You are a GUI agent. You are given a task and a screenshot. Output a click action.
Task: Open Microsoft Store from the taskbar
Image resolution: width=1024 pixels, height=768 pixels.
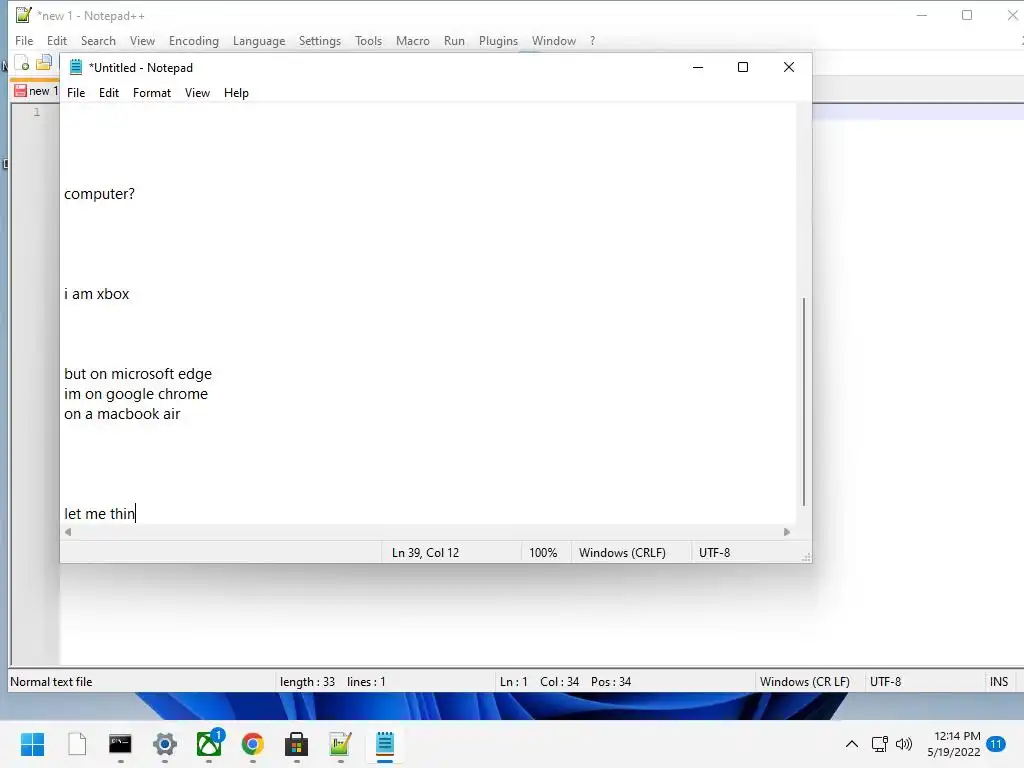pyautogui.click(x=296, y=744)
